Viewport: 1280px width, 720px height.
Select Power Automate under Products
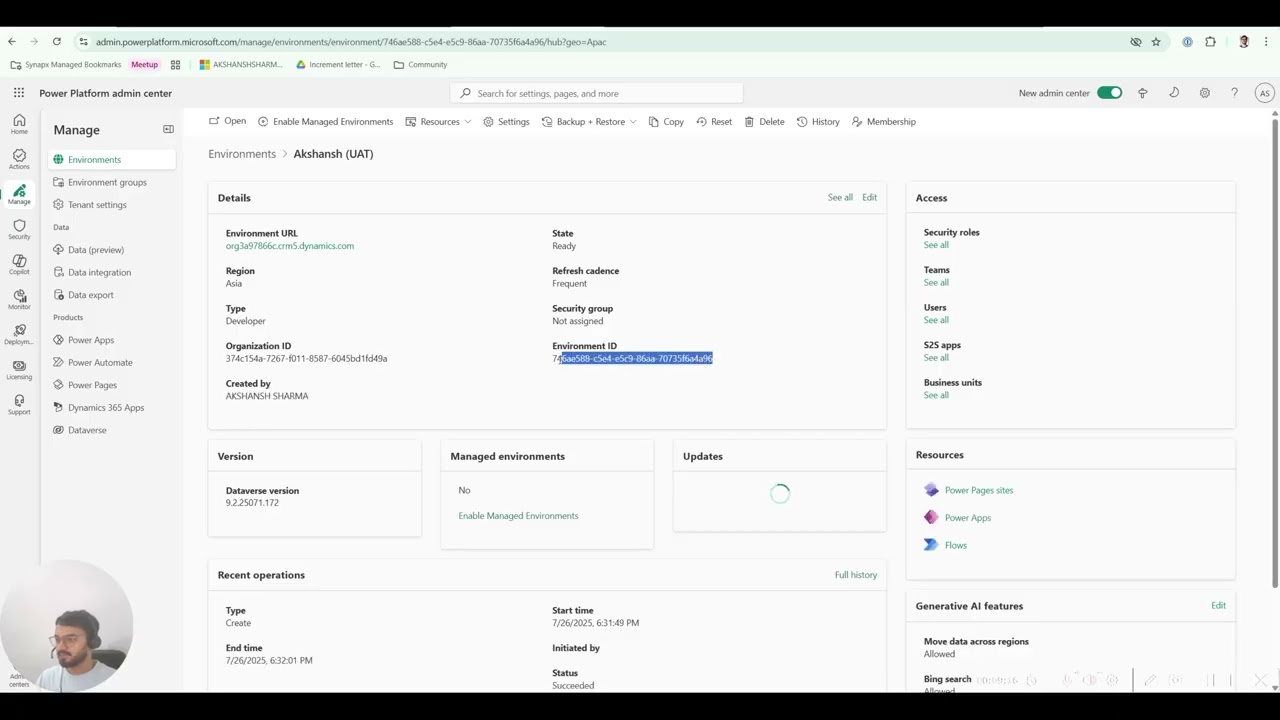click(112, 362)
